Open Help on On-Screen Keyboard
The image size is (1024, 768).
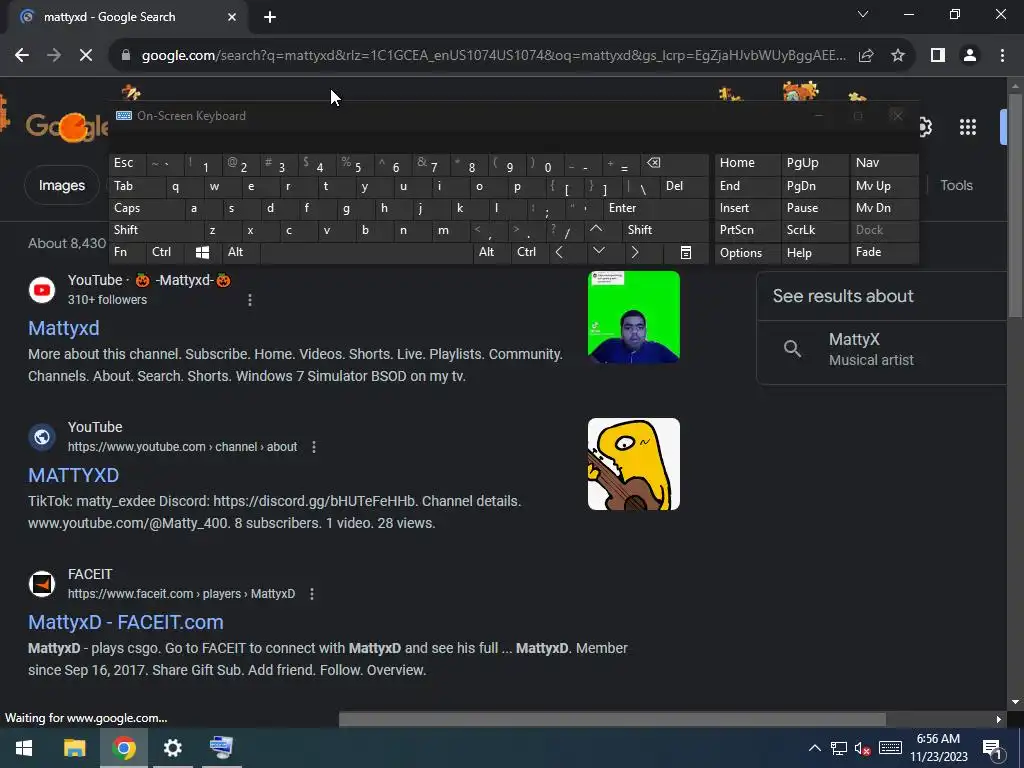814,253
